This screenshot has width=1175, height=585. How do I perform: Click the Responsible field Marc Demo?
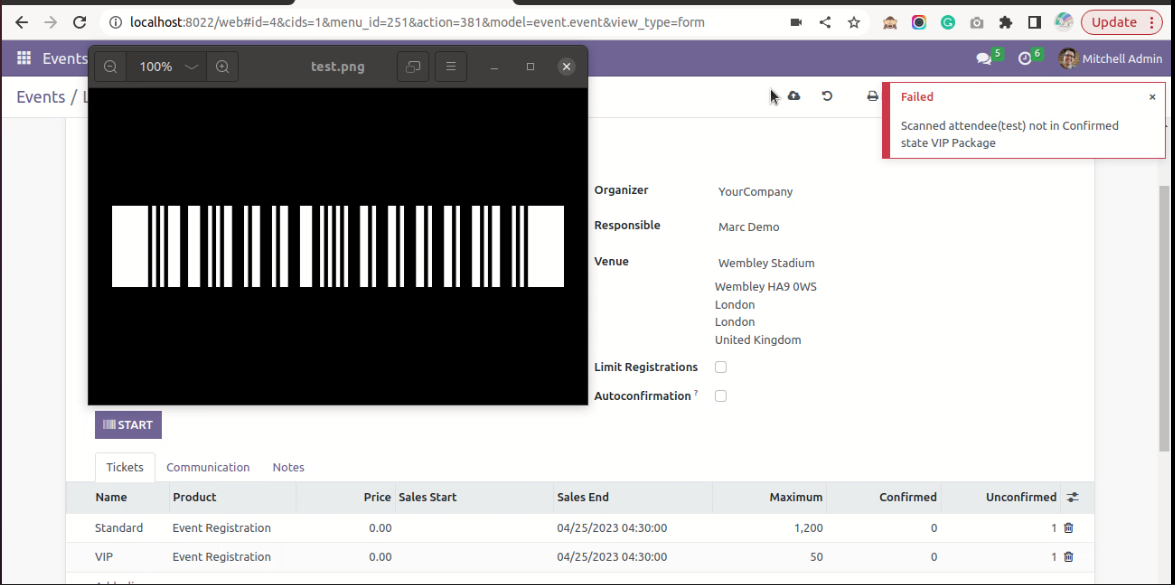tap(749, 227)
